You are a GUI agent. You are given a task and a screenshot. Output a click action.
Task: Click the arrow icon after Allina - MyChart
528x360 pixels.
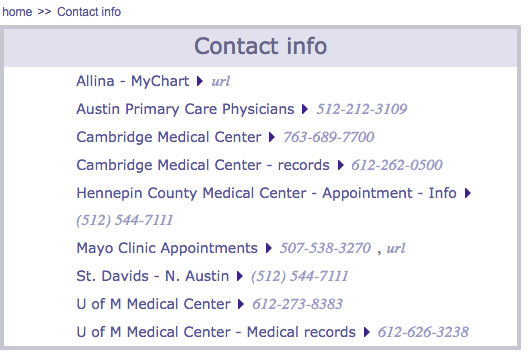200,81
